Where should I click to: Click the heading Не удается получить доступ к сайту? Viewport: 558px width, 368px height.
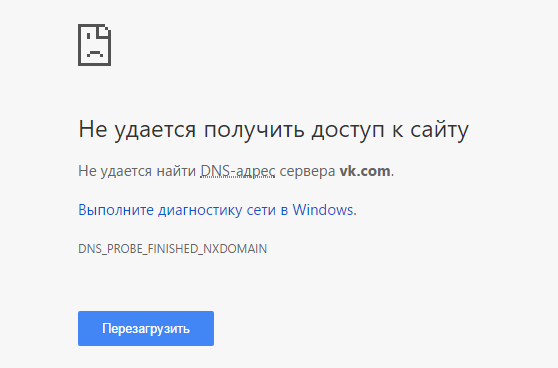pyautogui.click(x=273, y=130)
